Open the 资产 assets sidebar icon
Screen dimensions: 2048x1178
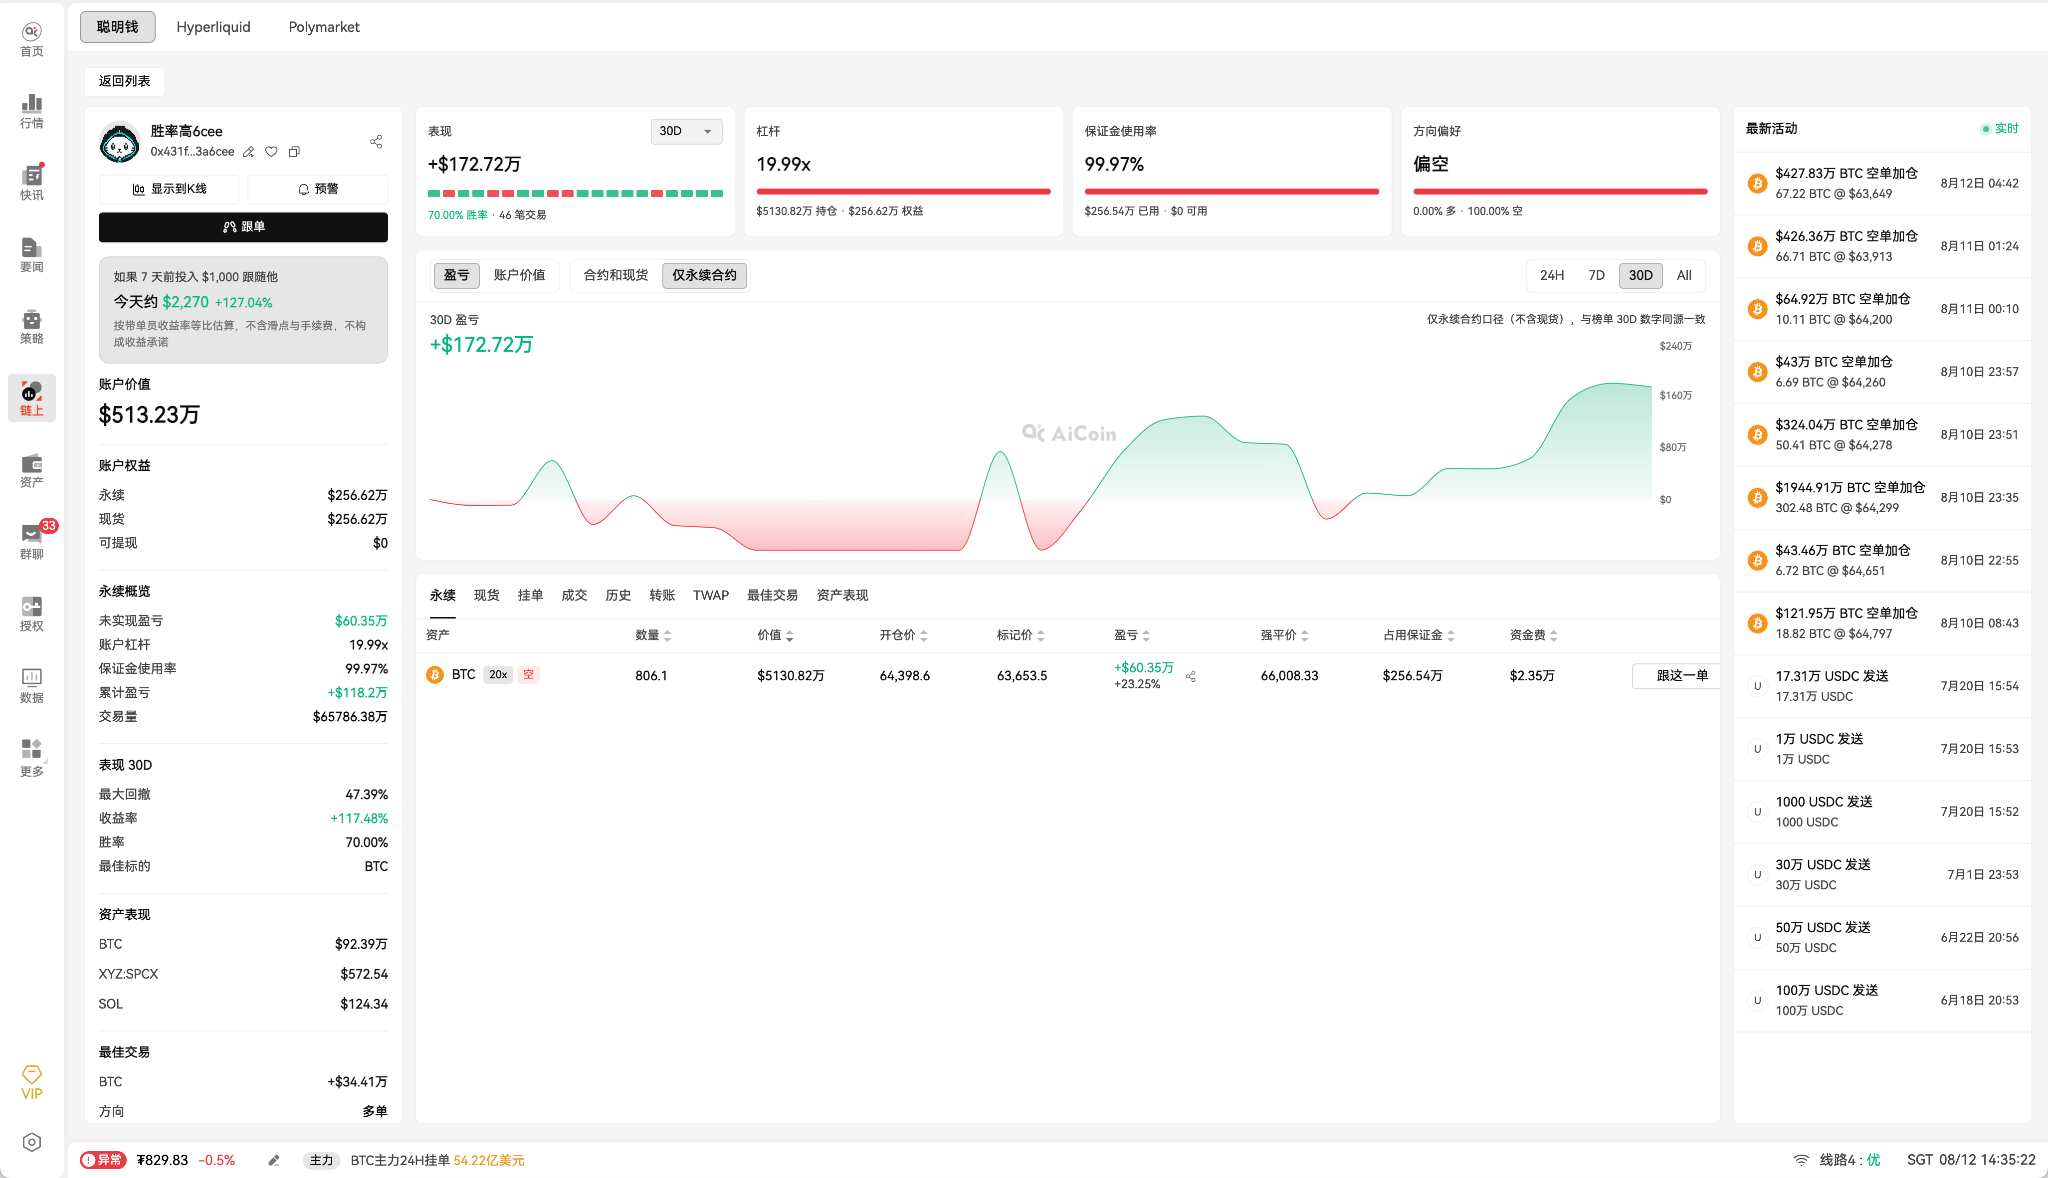click(32, 471)
